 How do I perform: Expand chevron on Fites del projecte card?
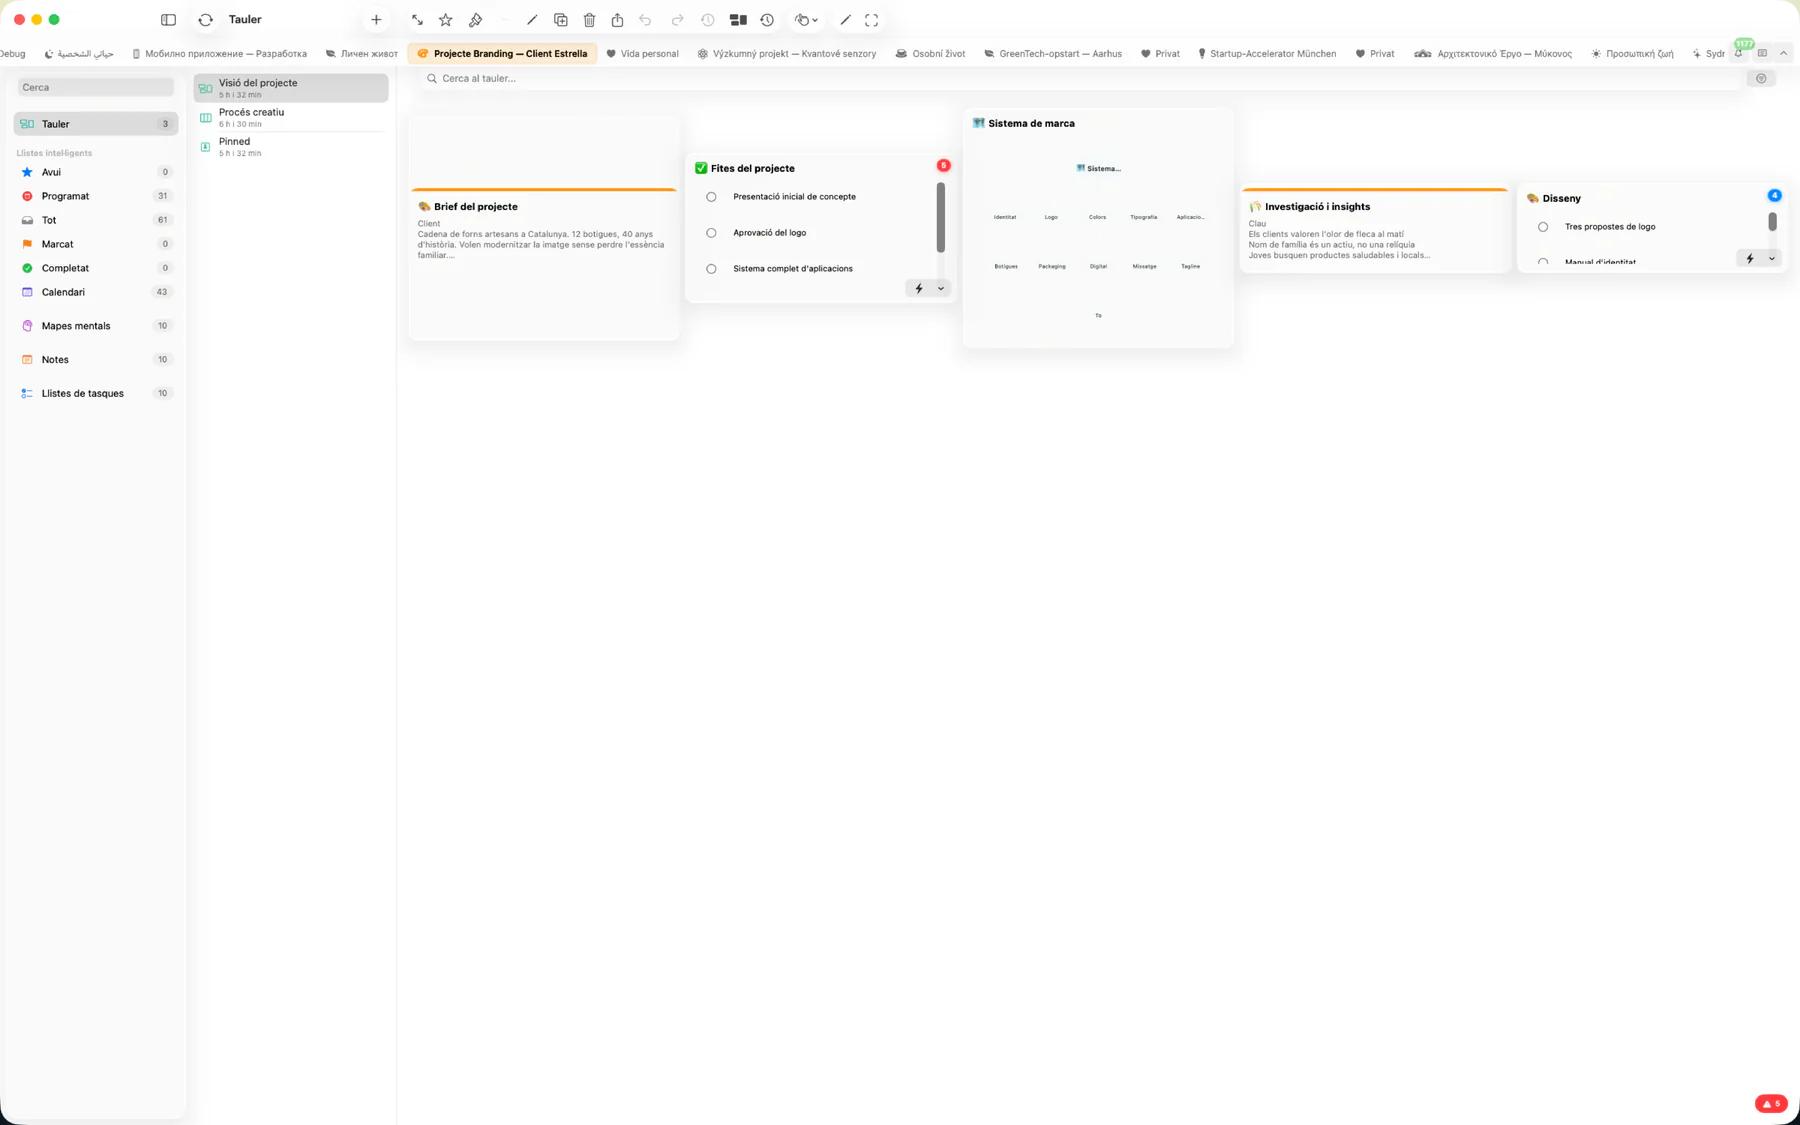pyautogui.click(x=941, y=289)
